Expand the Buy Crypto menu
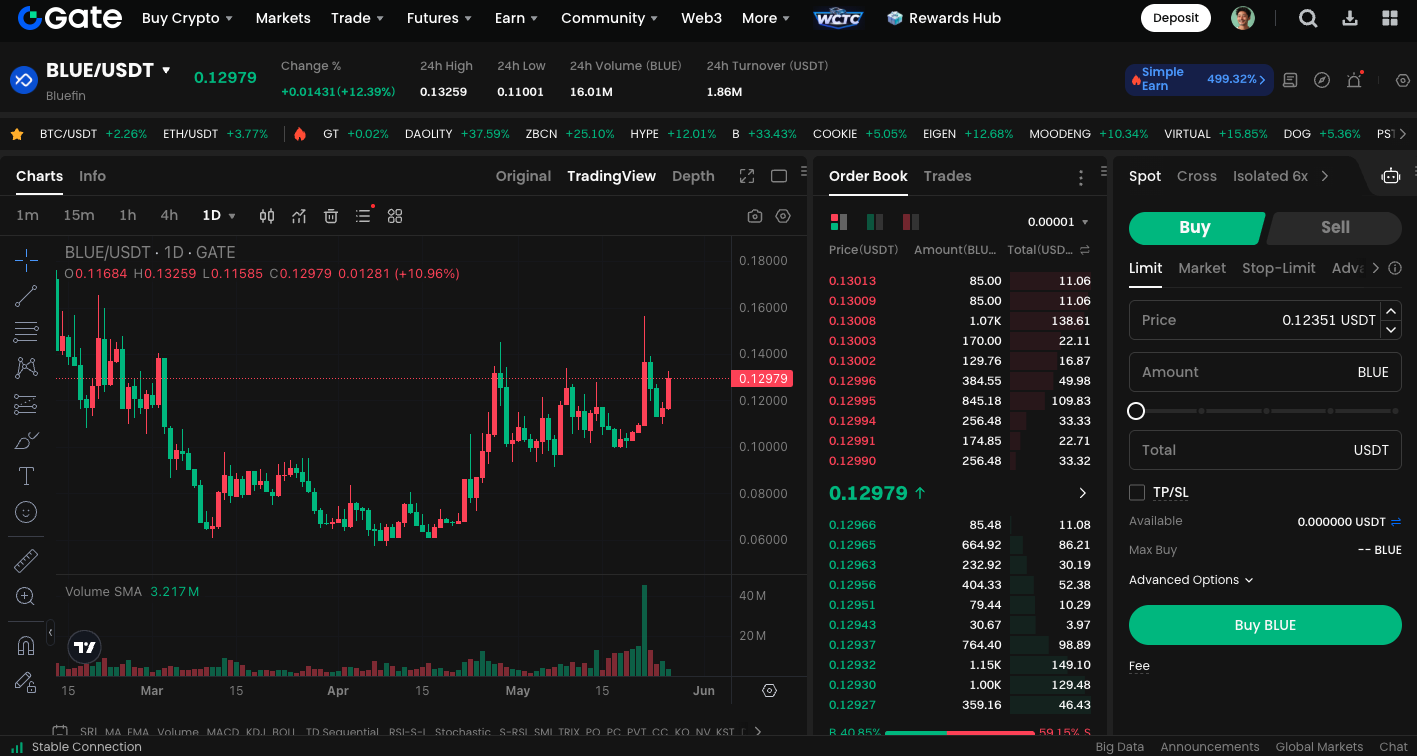 point(187,18)
